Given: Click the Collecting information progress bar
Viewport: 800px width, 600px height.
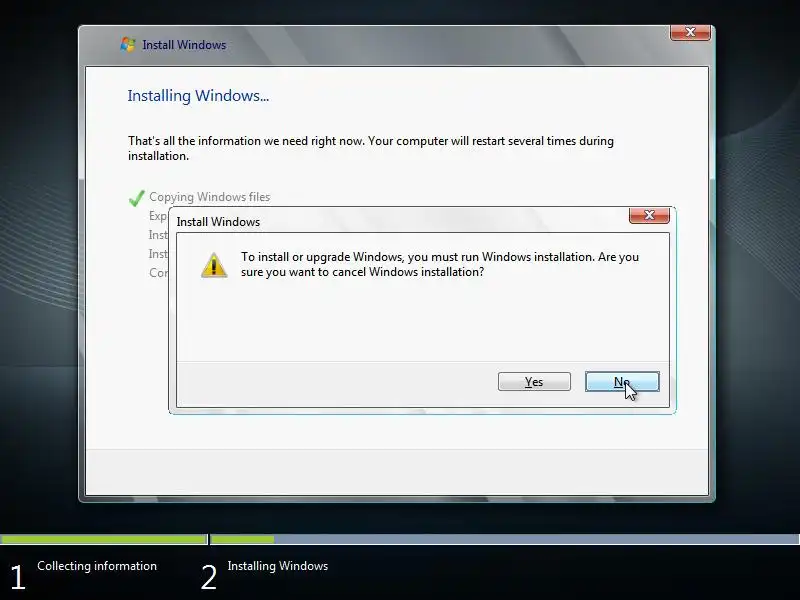Looking at the screenshot, I should click(104, 539).
